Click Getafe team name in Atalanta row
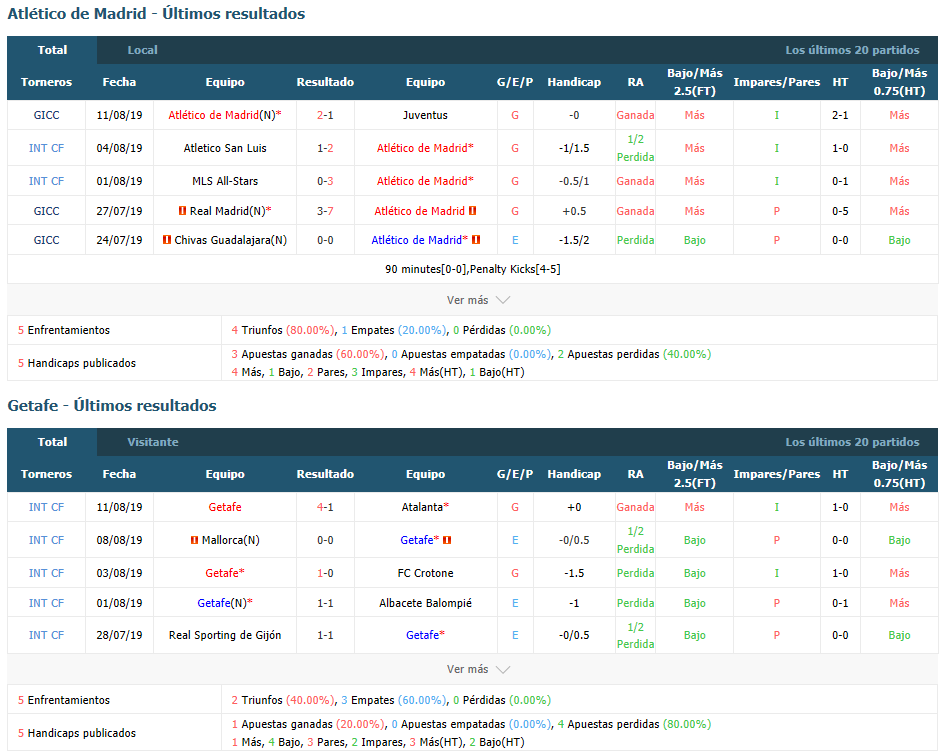 [225, 507]
